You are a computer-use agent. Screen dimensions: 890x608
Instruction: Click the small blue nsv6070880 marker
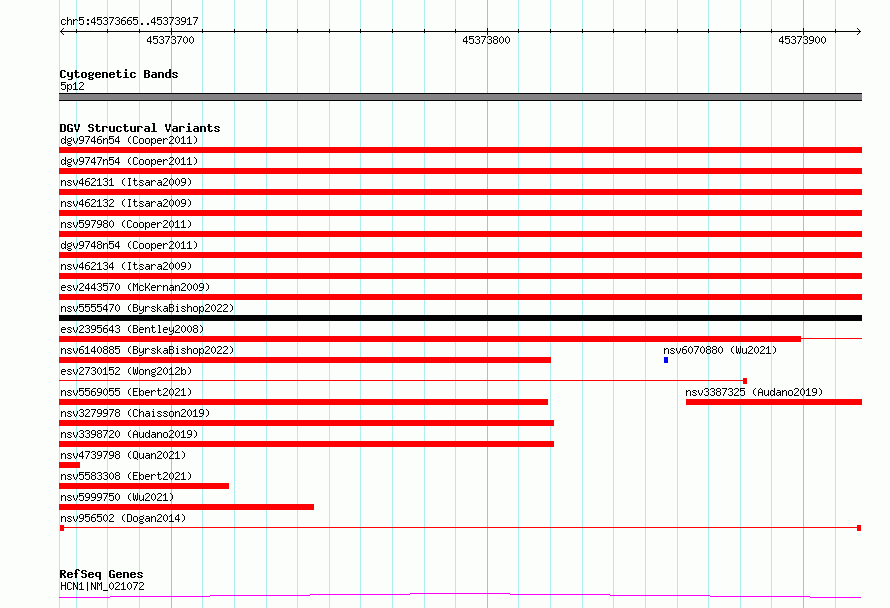pyautogui.click(x=666, y=360)
